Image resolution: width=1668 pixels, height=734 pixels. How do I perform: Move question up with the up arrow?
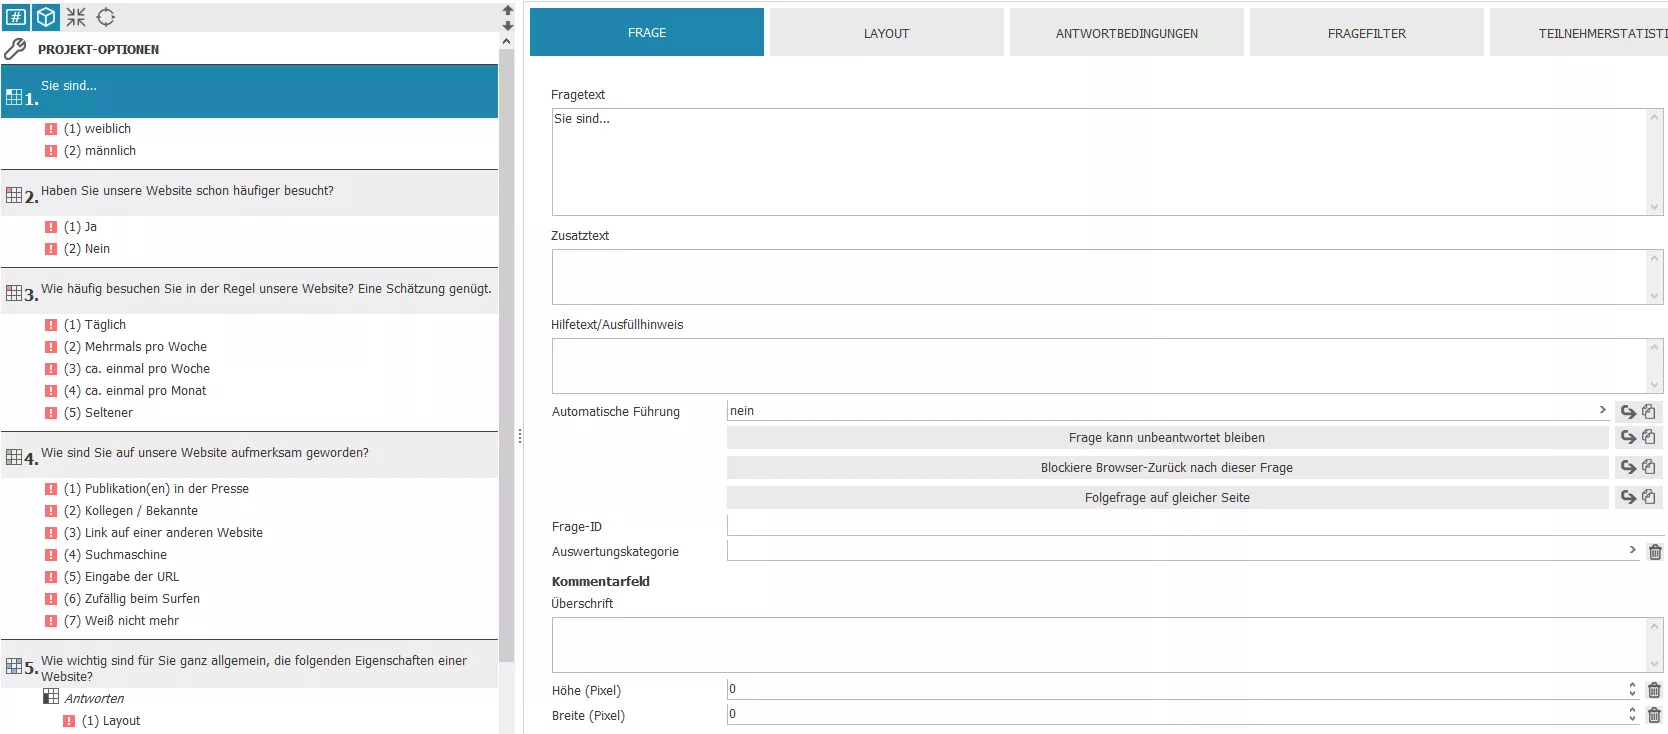click(x=507, y=10)
